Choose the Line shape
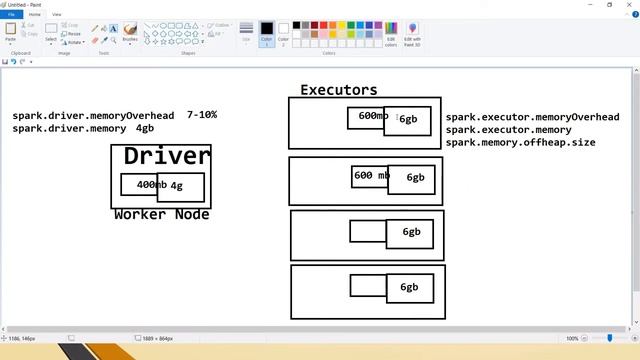Viewport: 640px width, 360px height. tap(147, 26)
